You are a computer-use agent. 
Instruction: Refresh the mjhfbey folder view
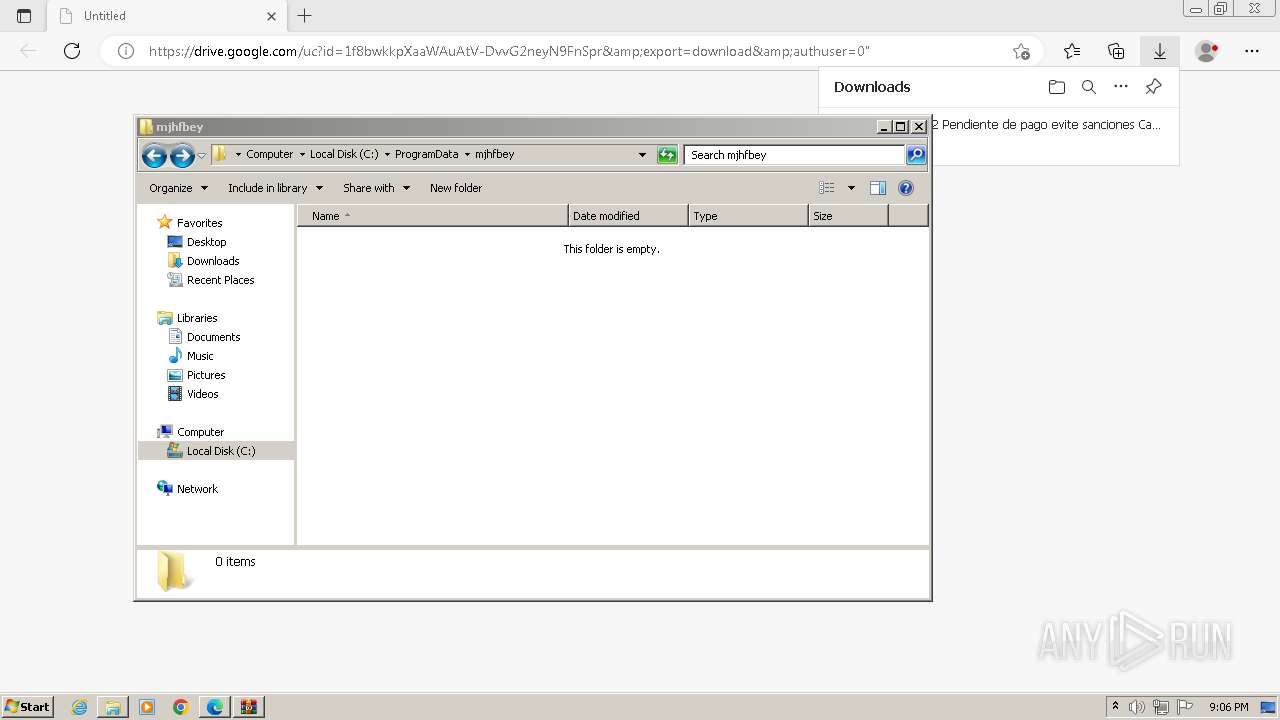click(x=667, y=155)
